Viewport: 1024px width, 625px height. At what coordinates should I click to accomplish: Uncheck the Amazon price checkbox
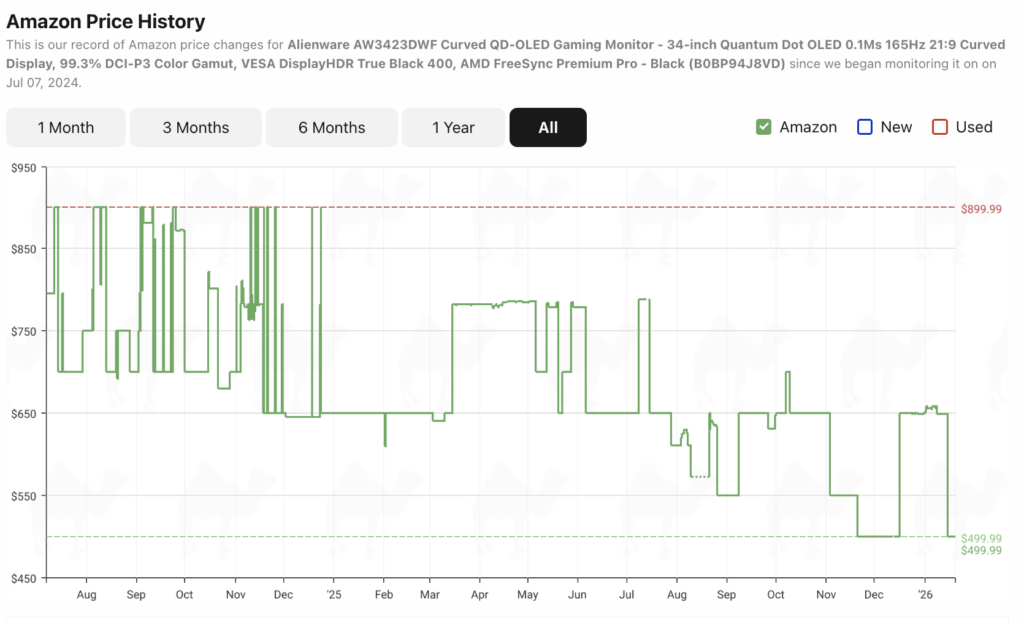click(x=764, y=127)
